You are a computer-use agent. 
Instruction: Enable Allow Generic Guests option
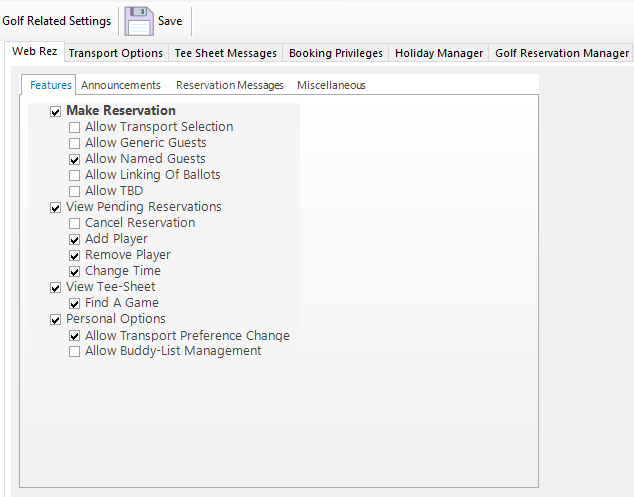(x=75, y=143)
